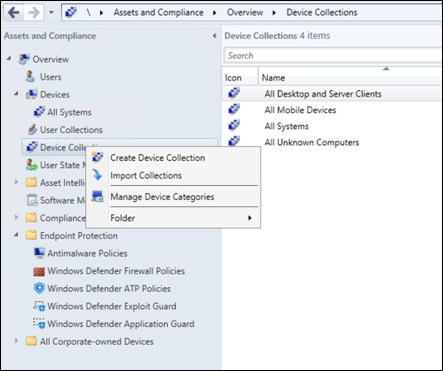Click the User State Migration icon
The image size is (443, 371).
32,165
